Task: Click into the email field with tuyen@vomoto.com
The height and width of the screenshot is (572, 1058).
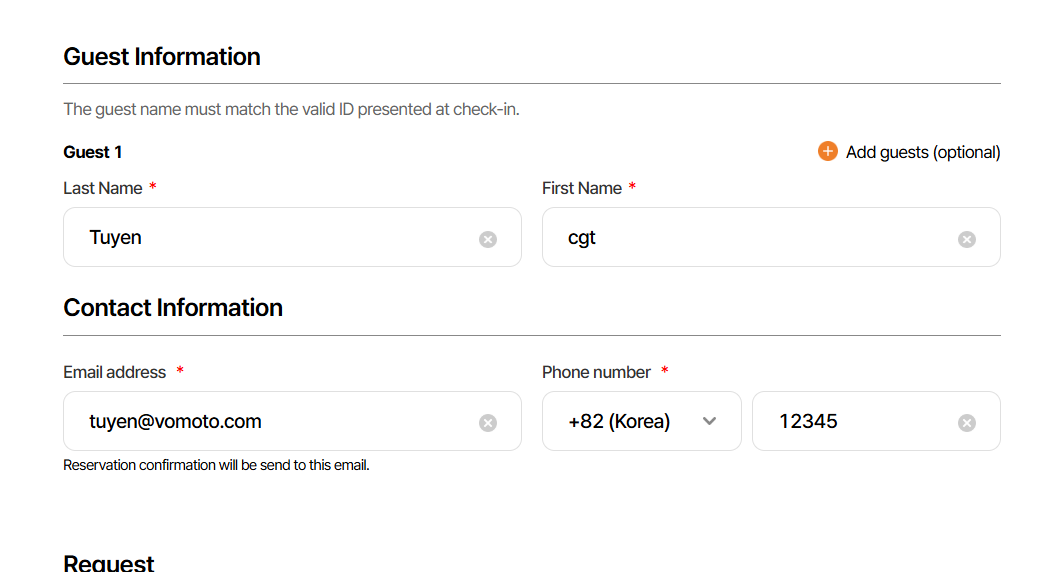Action: click(270, 421)
